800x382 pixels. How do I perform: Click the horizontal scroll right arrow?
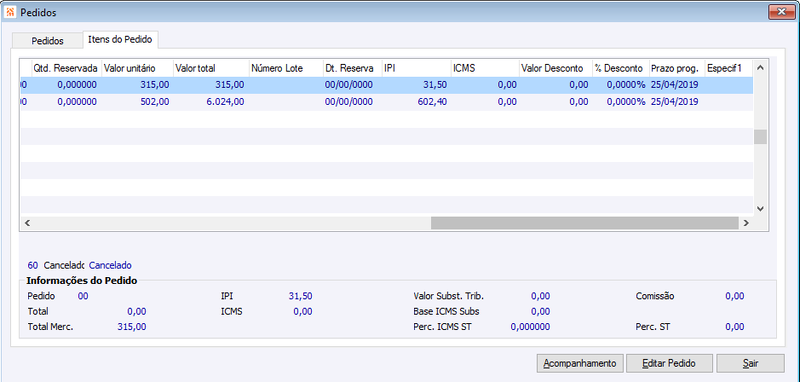click(746, 223)
